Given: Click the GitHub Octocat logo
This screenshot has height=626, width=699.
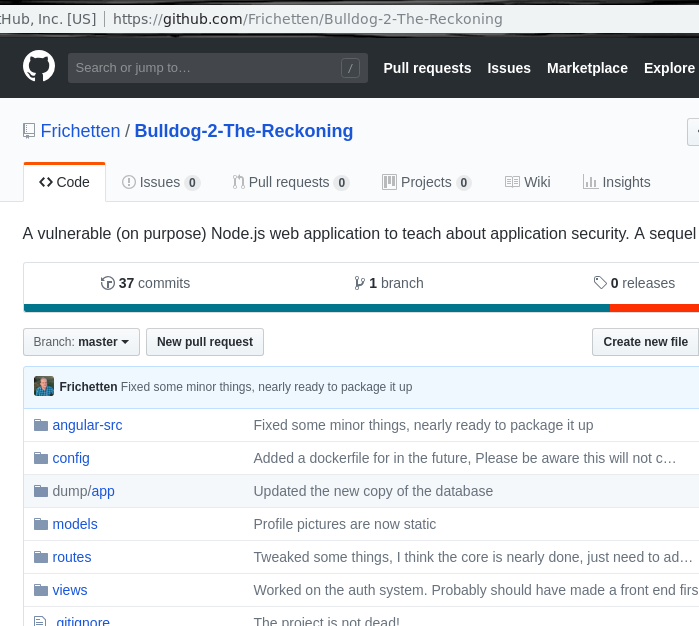Looking at the screenshot, I should pyautogui.click(x=39, y=67).
